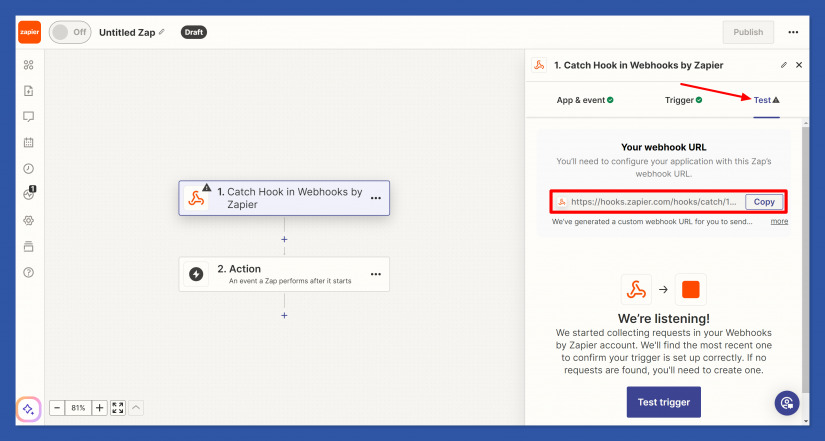The width and height of the screenshot is (825, 441).
Task: Add a step between trigger and action
Action: click(x=284, y=239)
